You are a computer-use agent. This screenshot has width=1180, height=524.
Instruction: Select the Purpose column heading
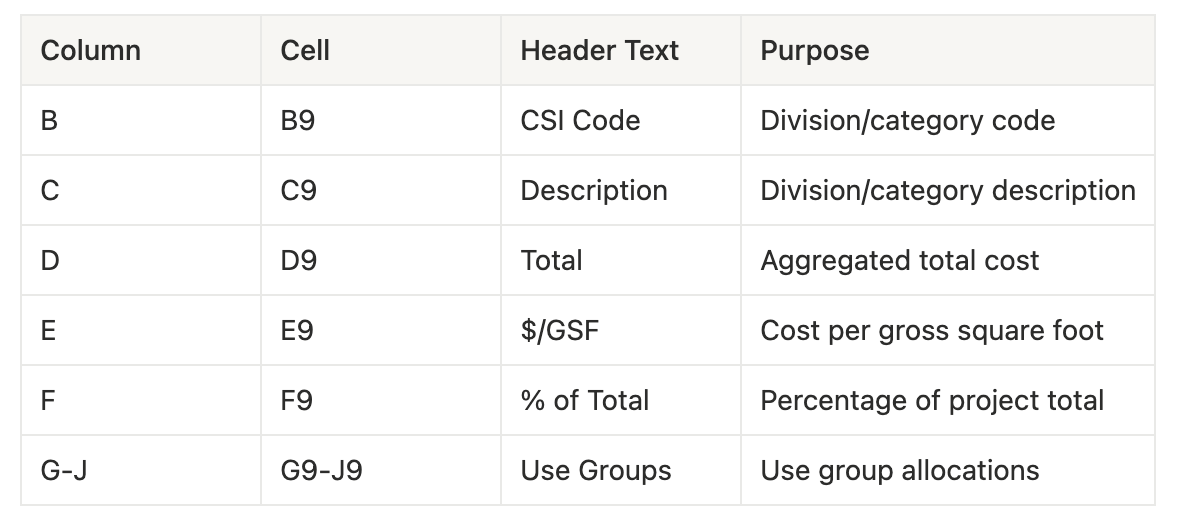[814, 50]
